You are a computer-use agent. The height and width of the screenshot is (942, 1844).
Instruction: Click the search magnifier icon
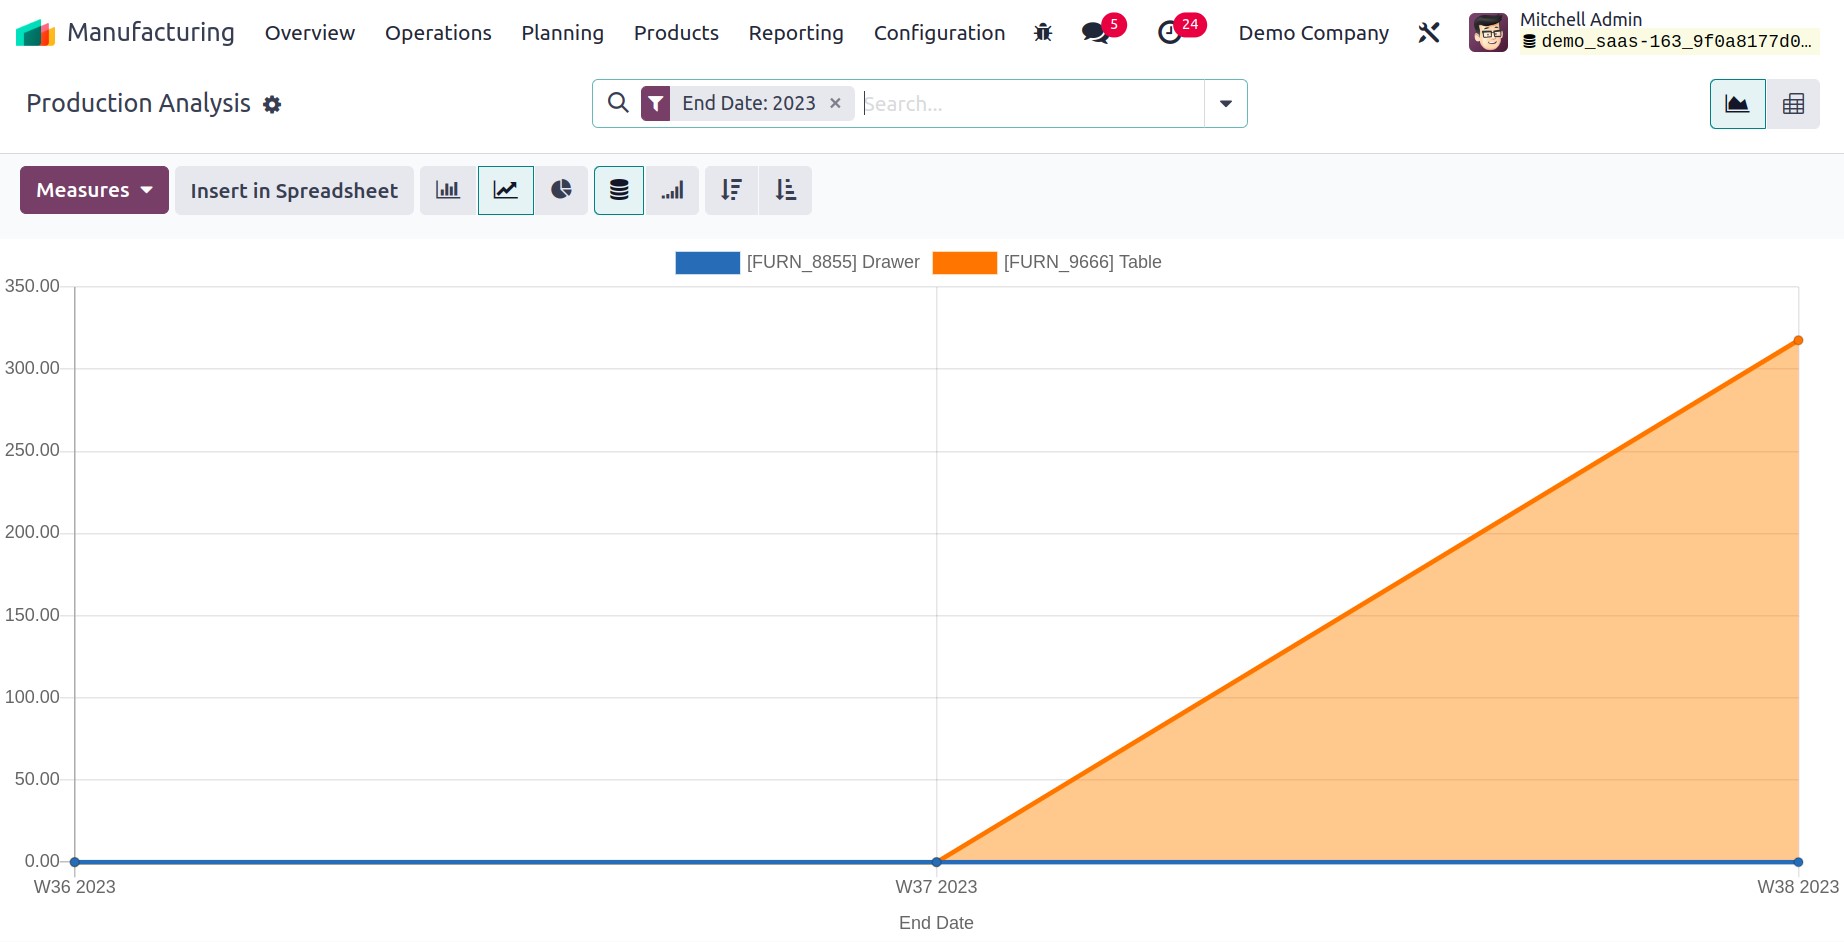[618, 103]
